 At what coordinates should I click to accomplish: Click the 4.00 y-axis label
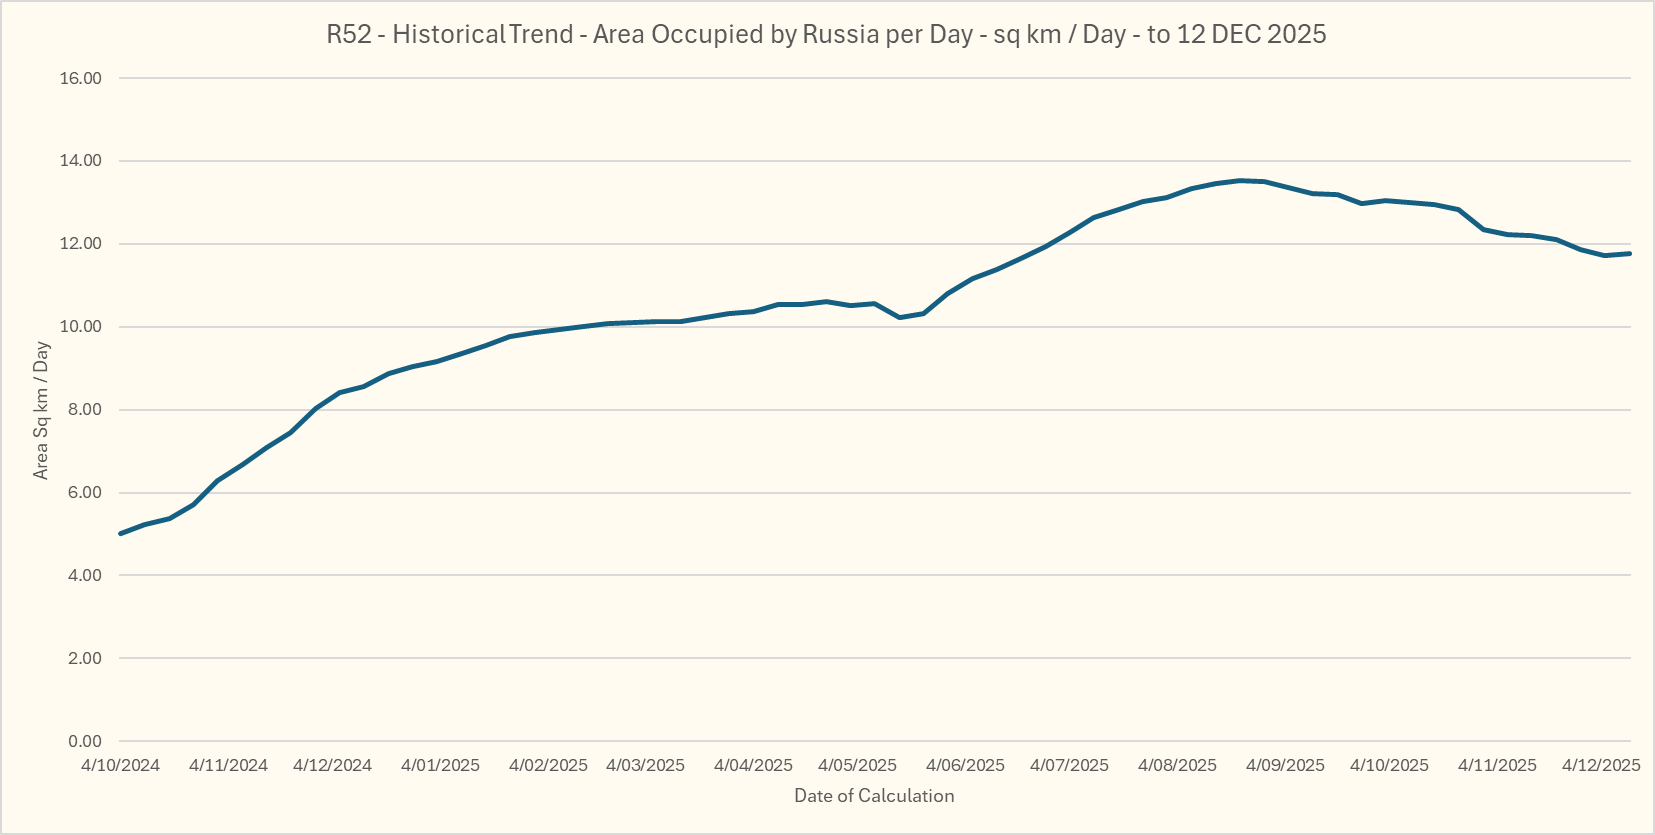[x=84, y=575]
